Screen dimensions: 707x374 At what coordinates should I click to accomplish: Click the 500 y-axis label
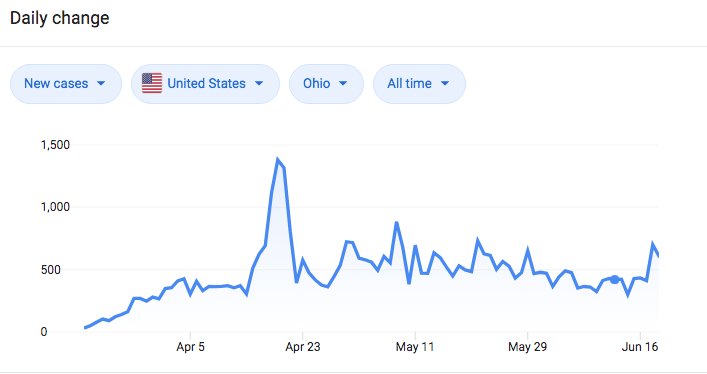(x=50, y=270)
